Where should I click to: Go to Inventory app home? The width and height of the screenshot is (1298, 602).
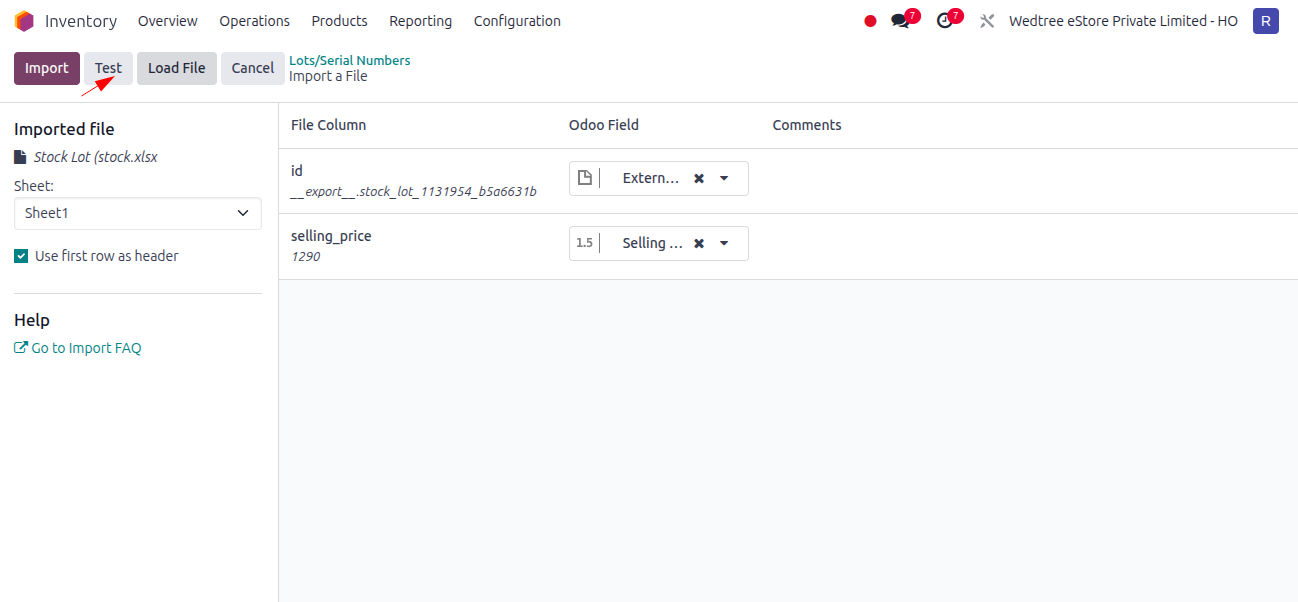(81, 21)
